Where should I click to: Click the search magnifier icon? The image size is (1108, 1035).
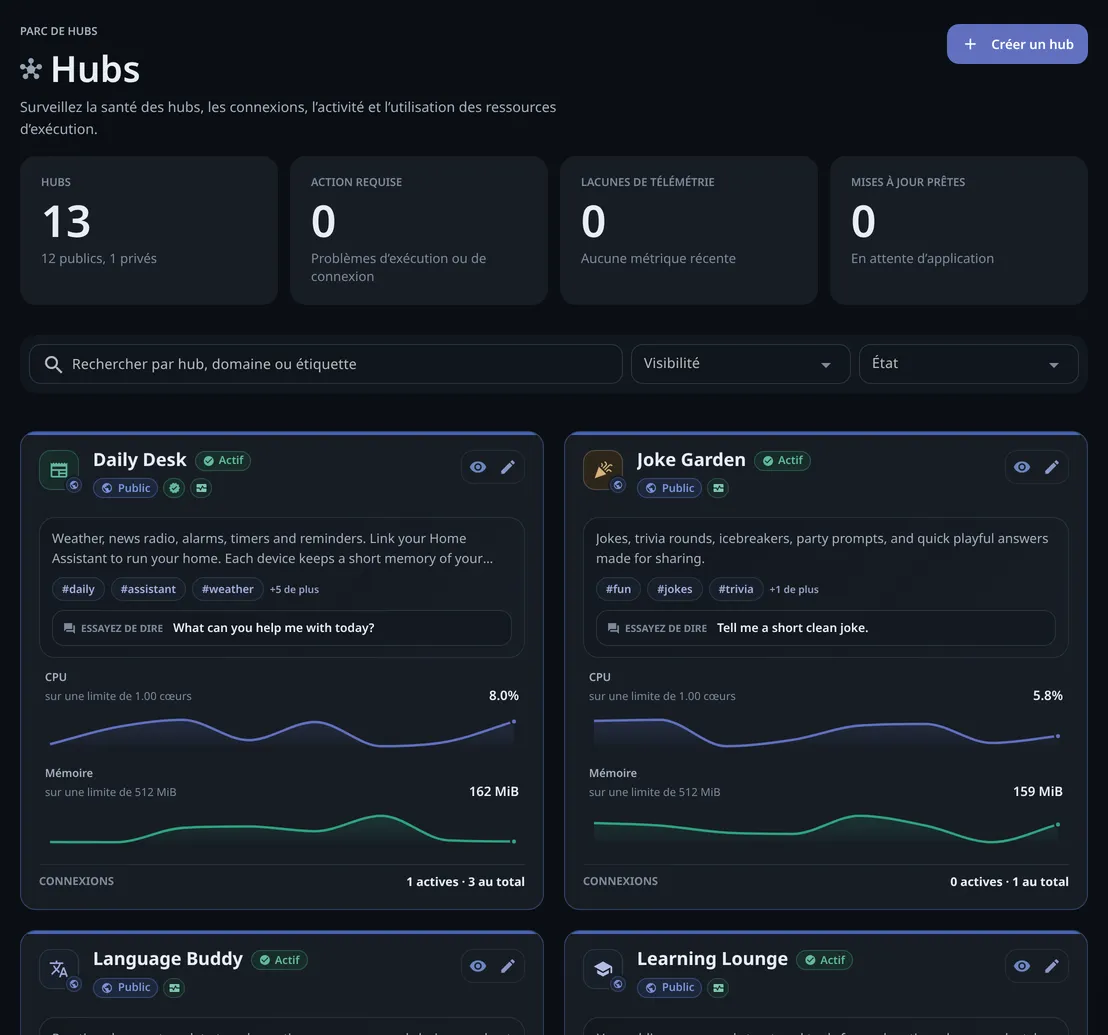53,364
